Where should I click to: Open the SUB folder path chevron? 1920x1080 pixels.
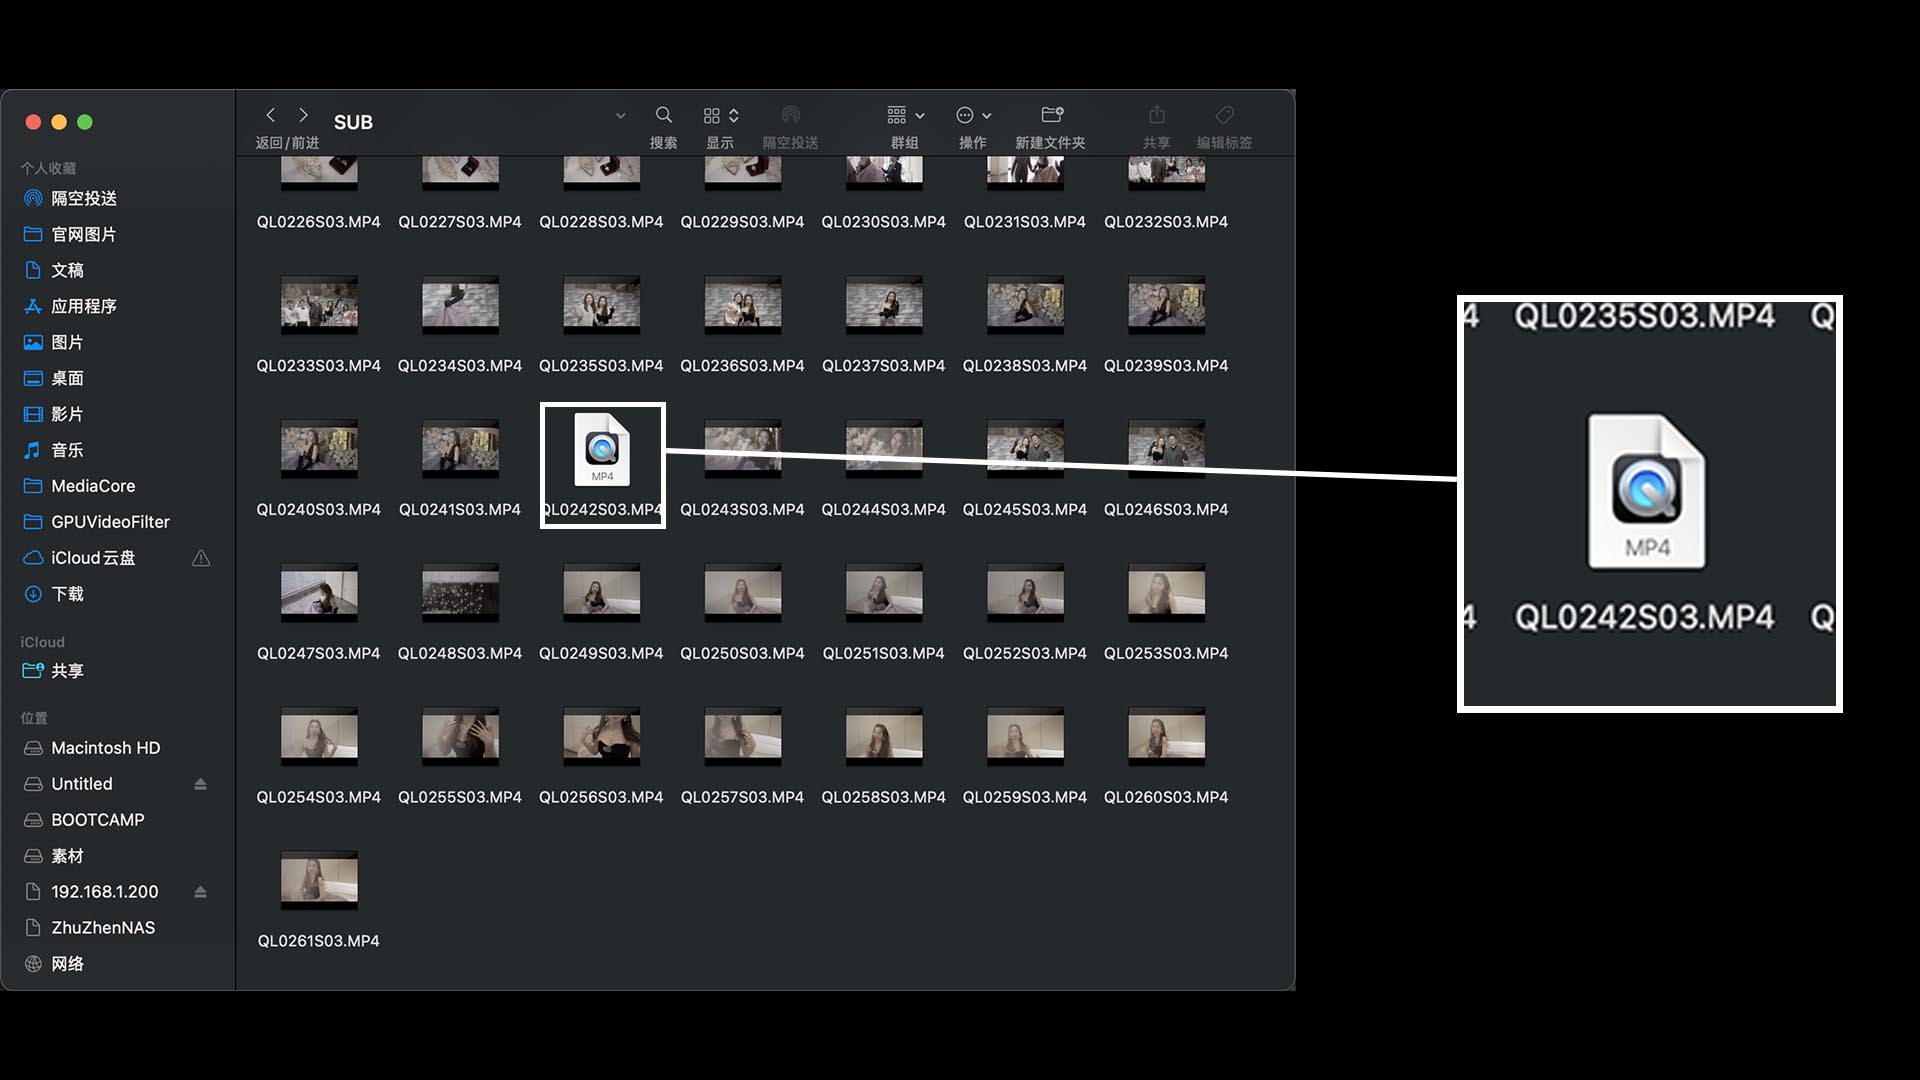[x=620, y=116]
